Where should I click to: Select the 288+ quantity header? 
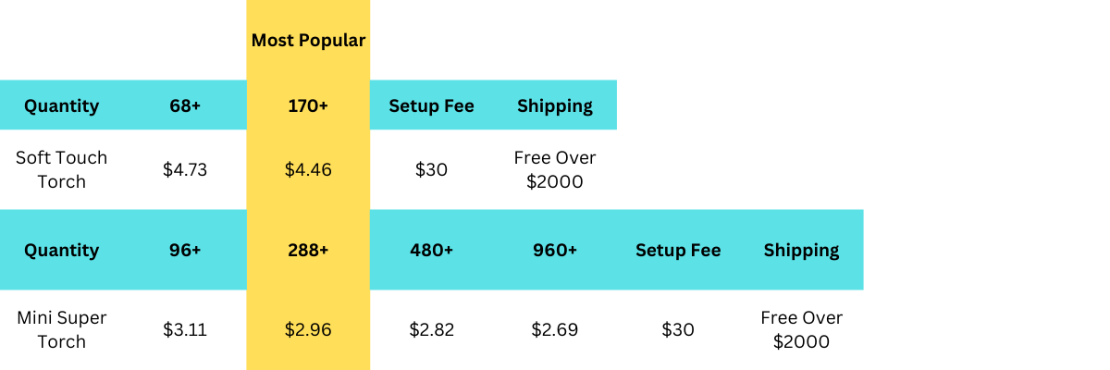pos(308,250)
